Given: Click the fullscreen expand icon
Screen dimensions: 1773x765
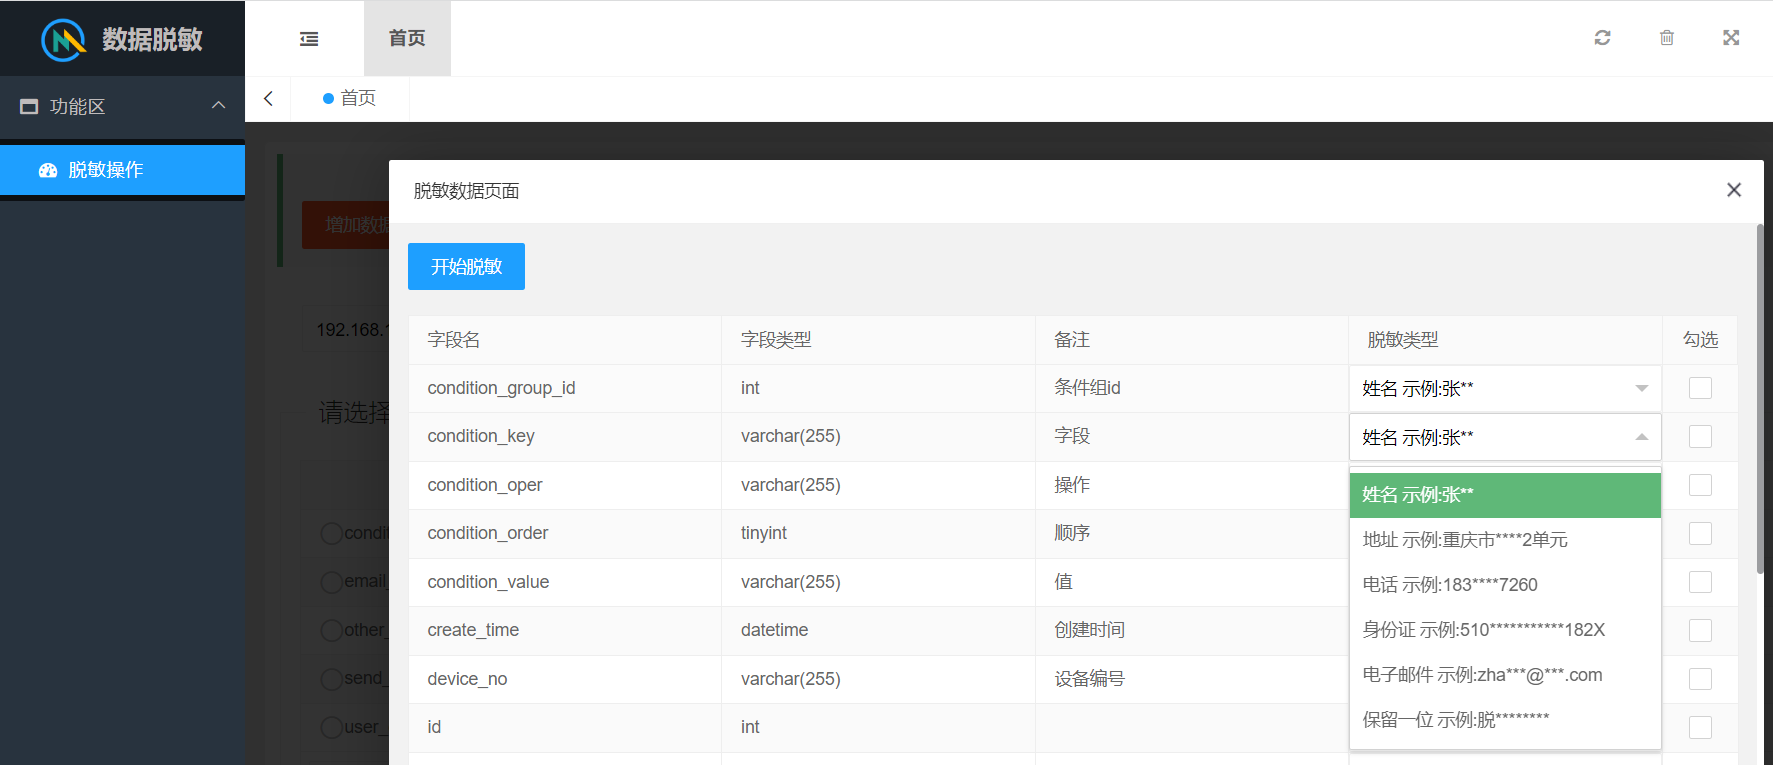Looking at the screenshot, I should point(1731,37).
